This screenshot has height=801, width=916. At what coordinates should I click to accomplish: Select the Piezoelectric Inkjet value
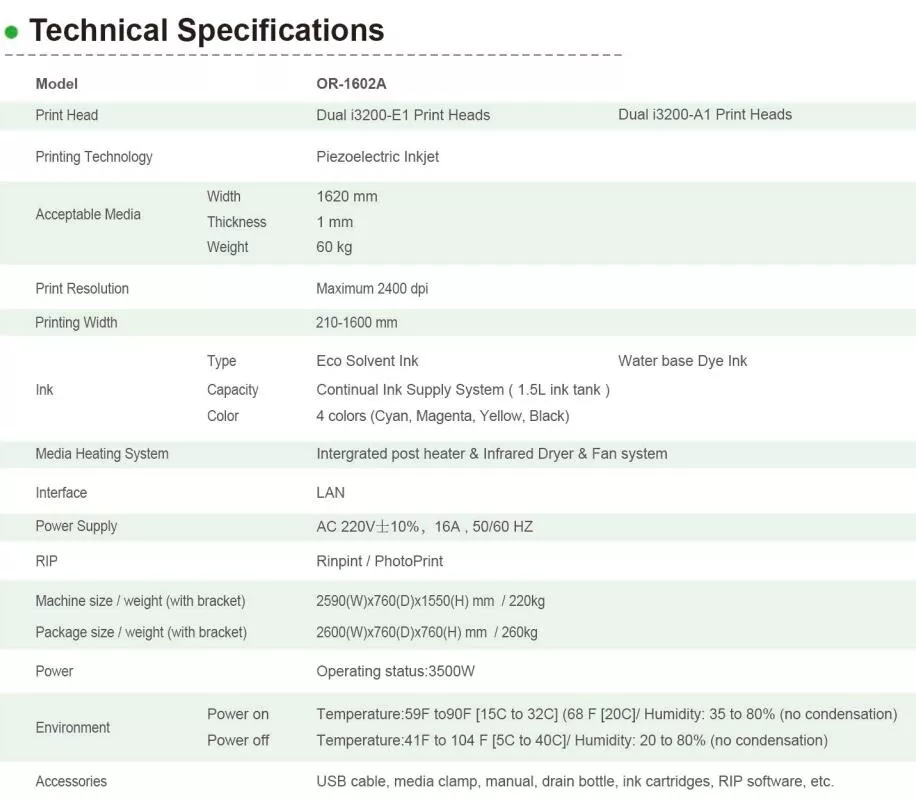377,157
